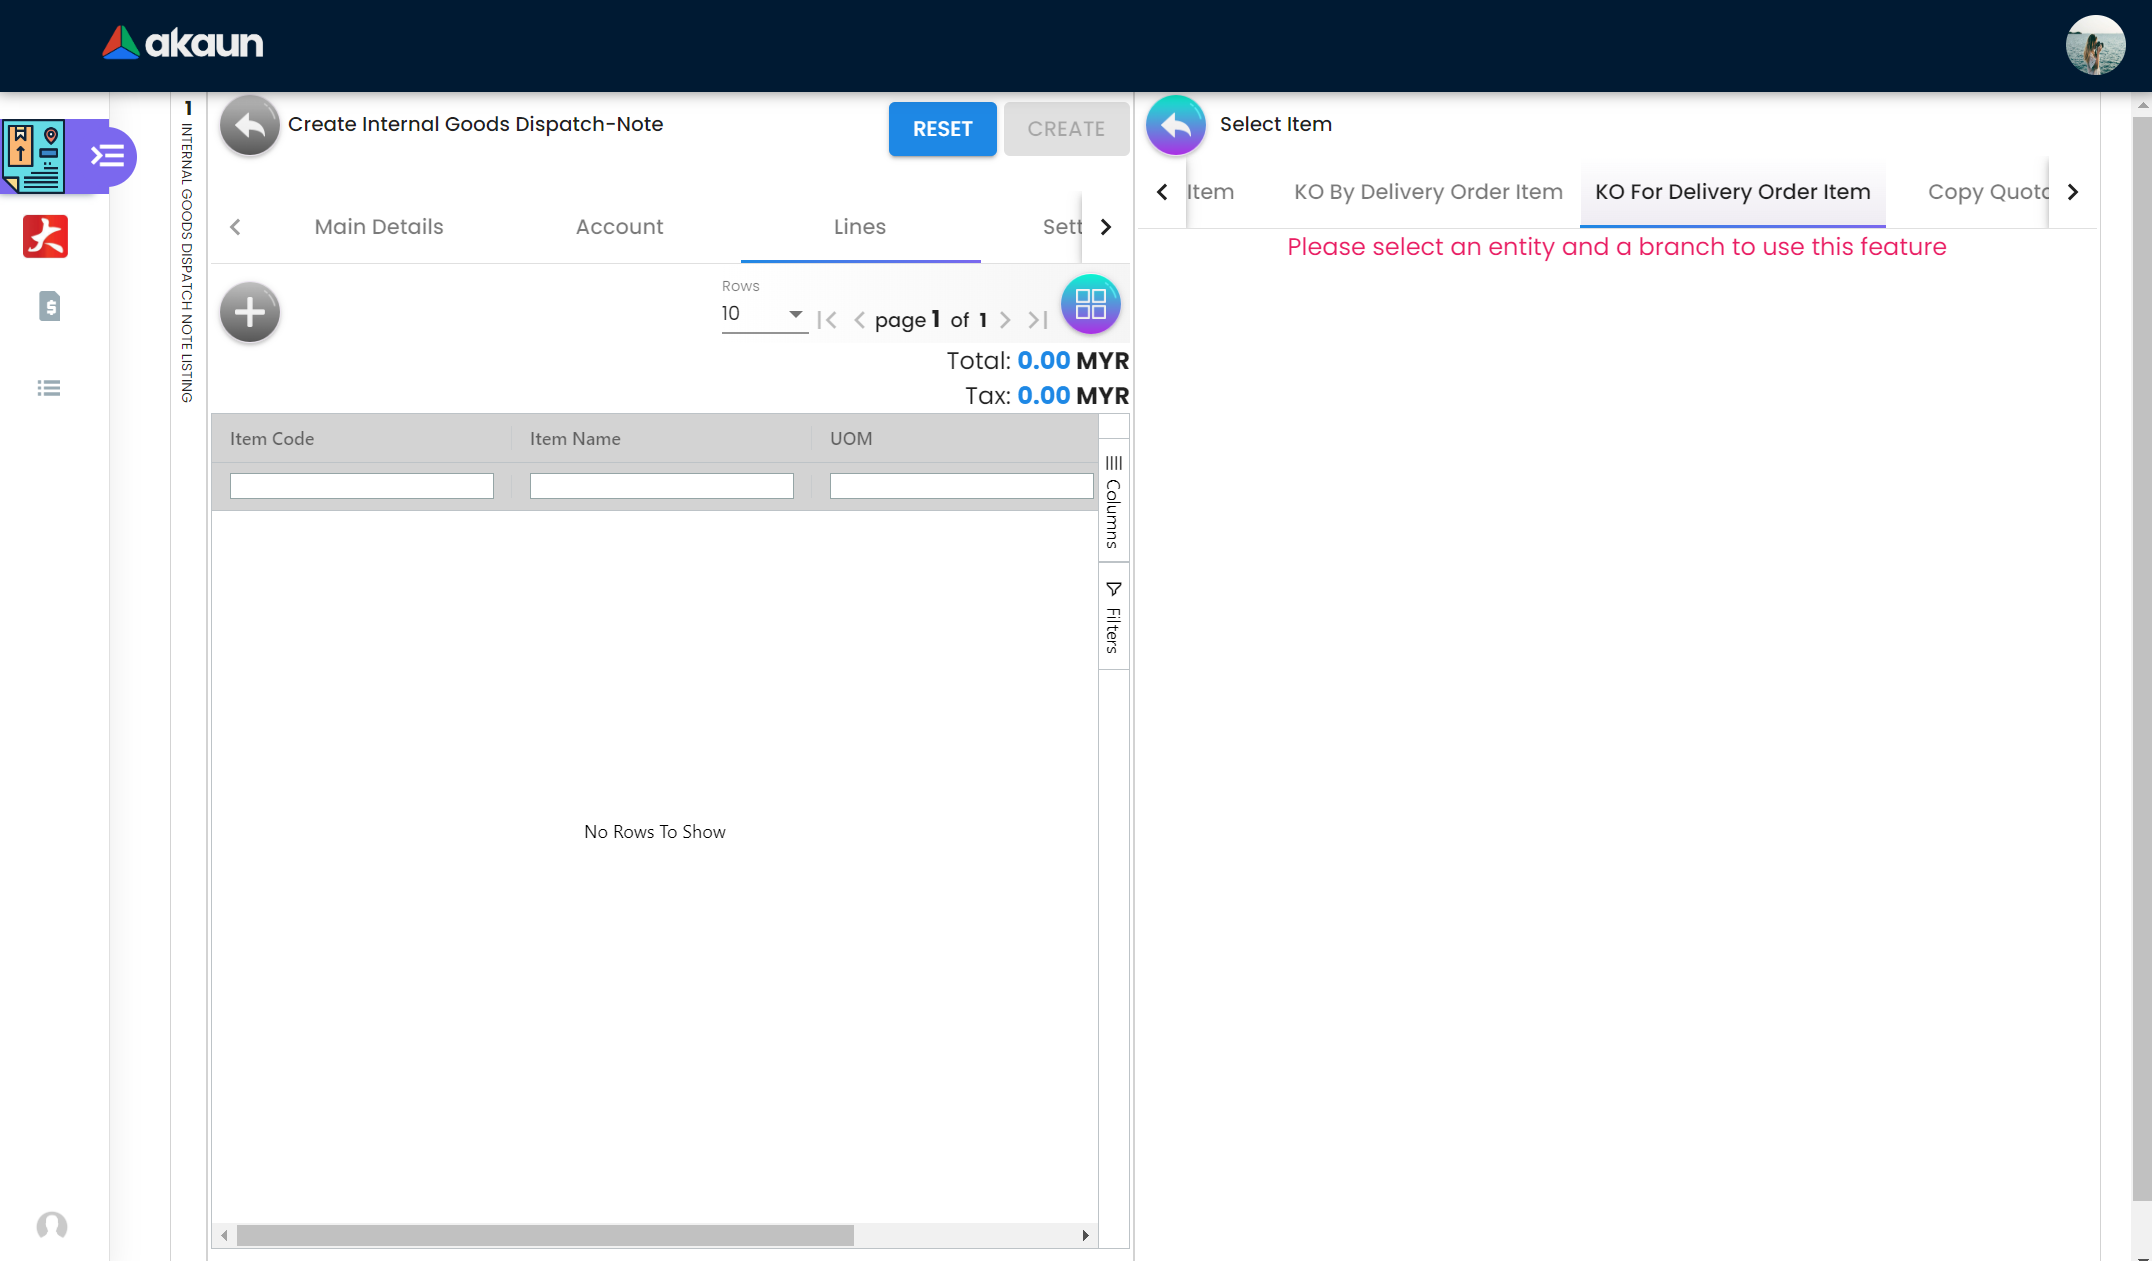Viewport: 2152px width, 1261px height.
Task: Click the invoice document icon in the sidebar
Action: coord(49,306)
